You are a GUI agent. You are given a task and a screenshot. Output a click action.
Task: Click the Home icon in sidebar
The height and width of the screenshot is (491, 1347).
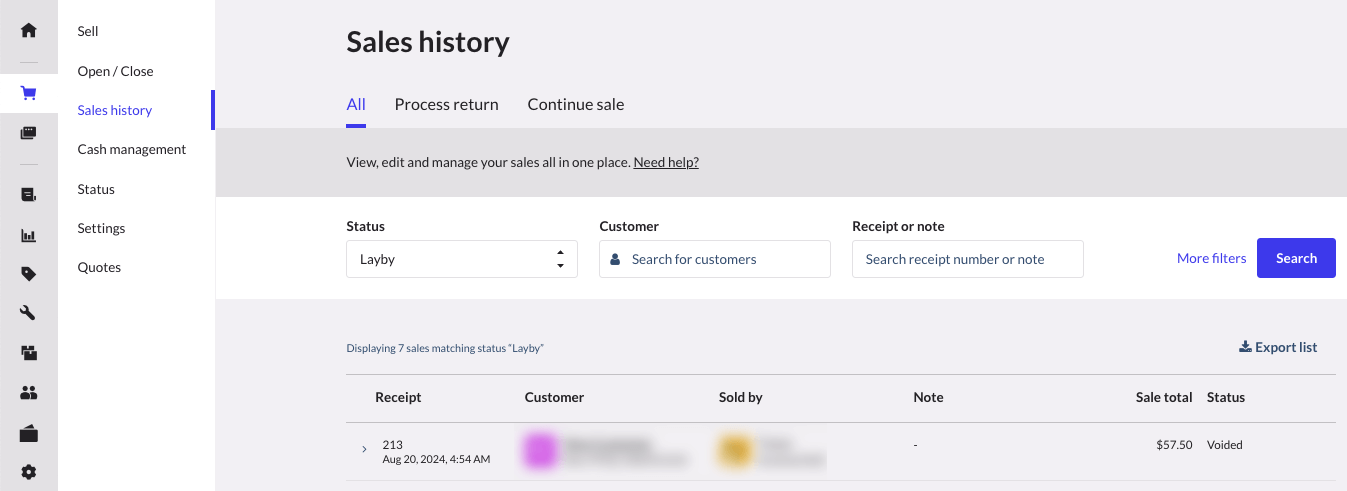[28, 30]
